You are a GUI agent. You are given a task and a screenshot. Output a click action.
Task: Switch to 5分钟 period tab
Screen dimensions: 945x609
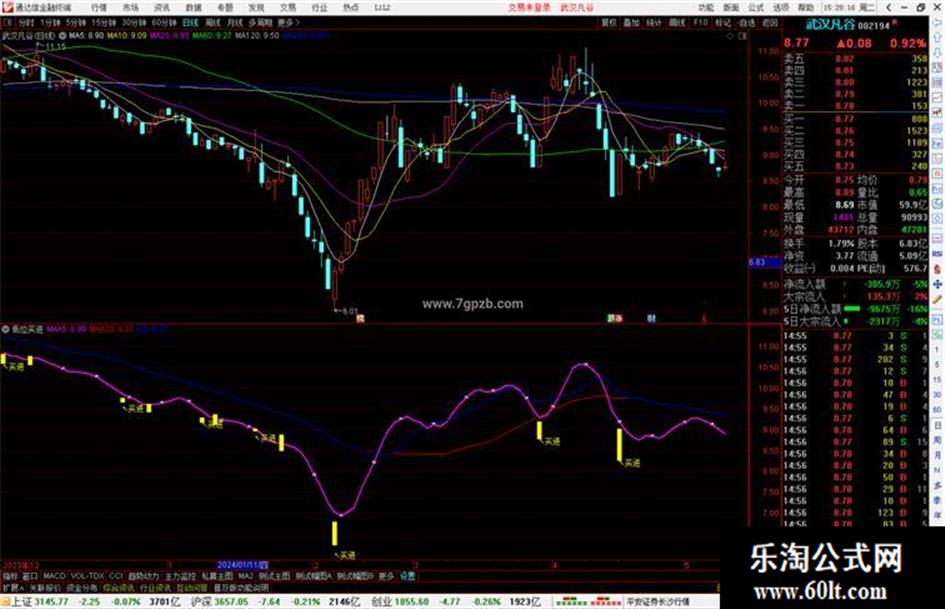click(76, 23)
